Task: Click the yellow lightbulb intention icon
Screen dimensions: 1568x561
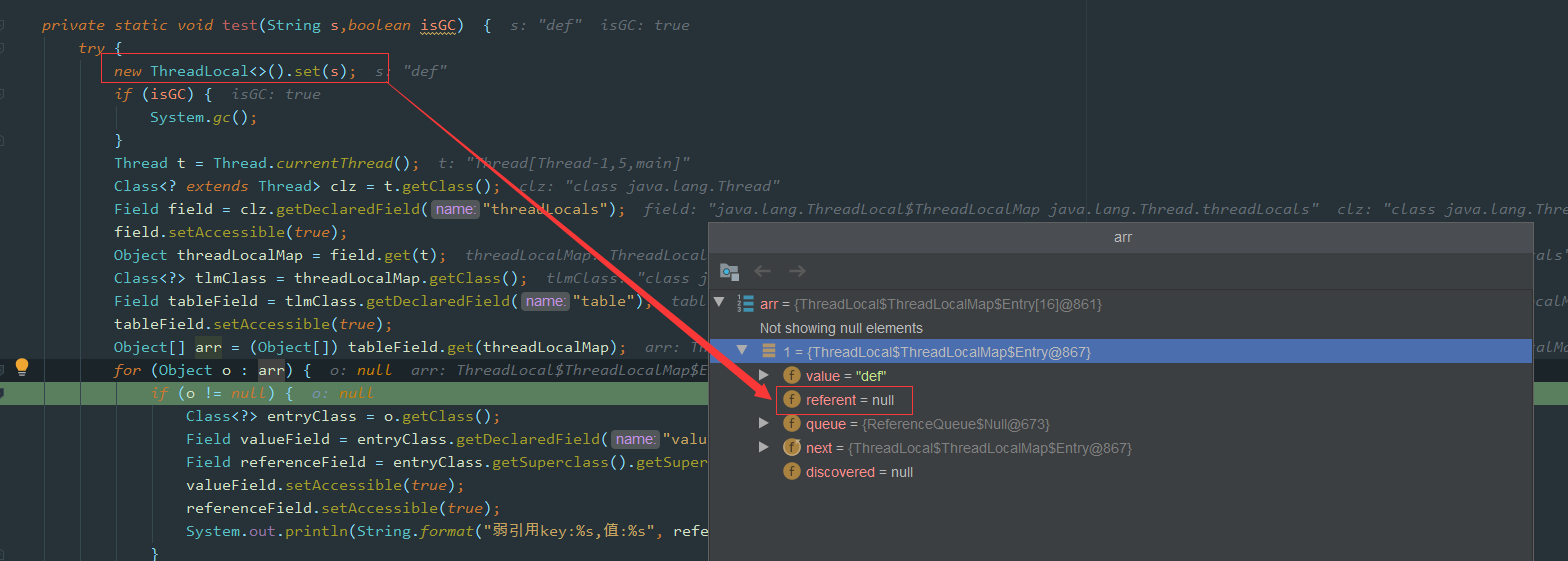Action: coord(22,367)
